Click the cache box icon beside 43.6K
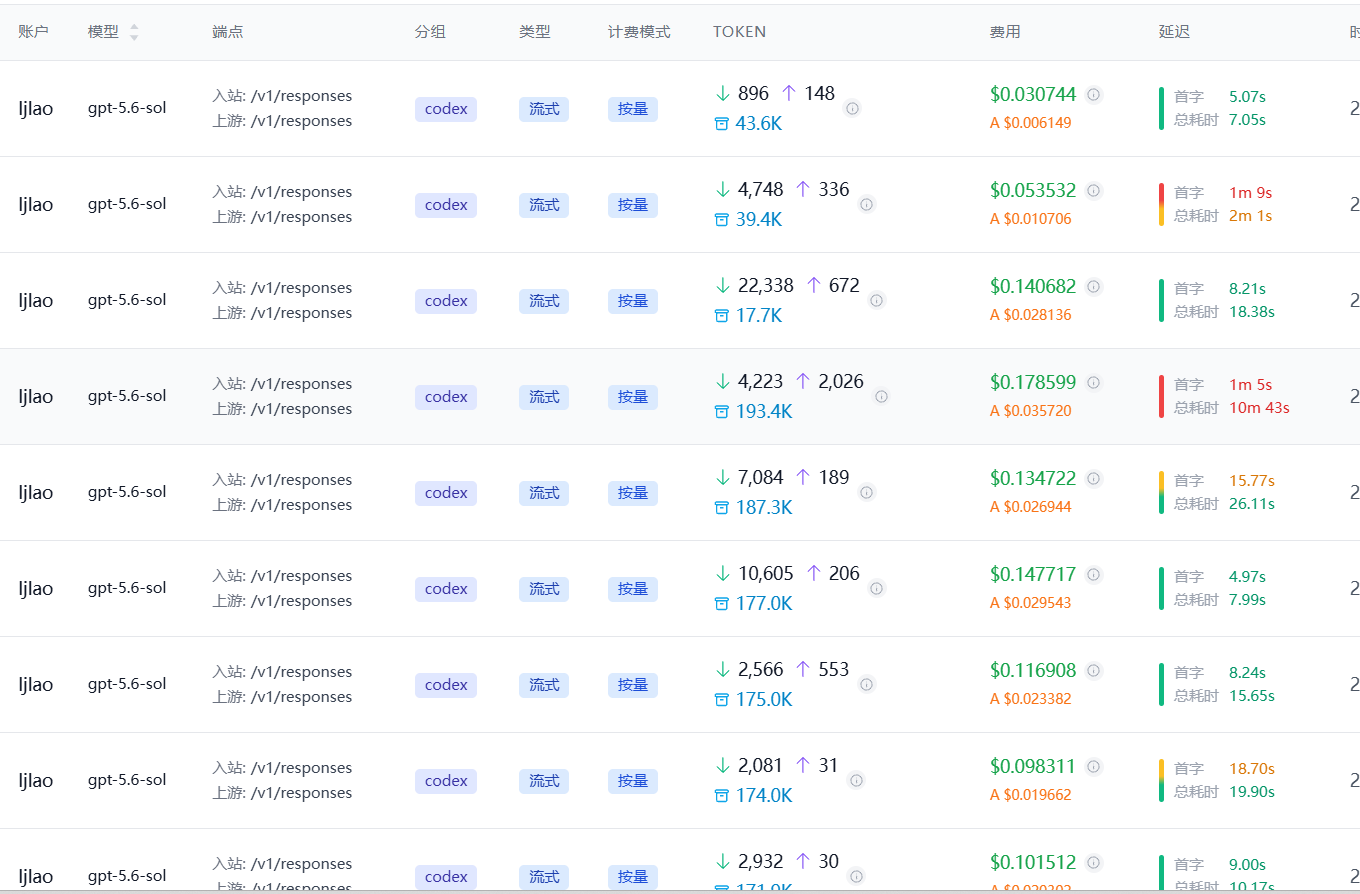1360x894 pixels. pos(722,124)
